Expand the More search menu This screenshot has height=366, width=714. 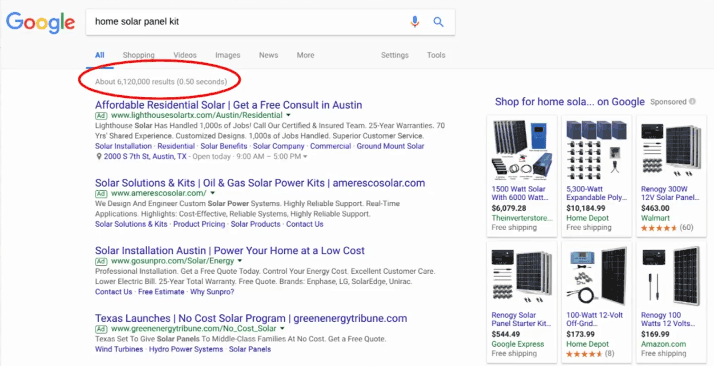coord(306,55)
